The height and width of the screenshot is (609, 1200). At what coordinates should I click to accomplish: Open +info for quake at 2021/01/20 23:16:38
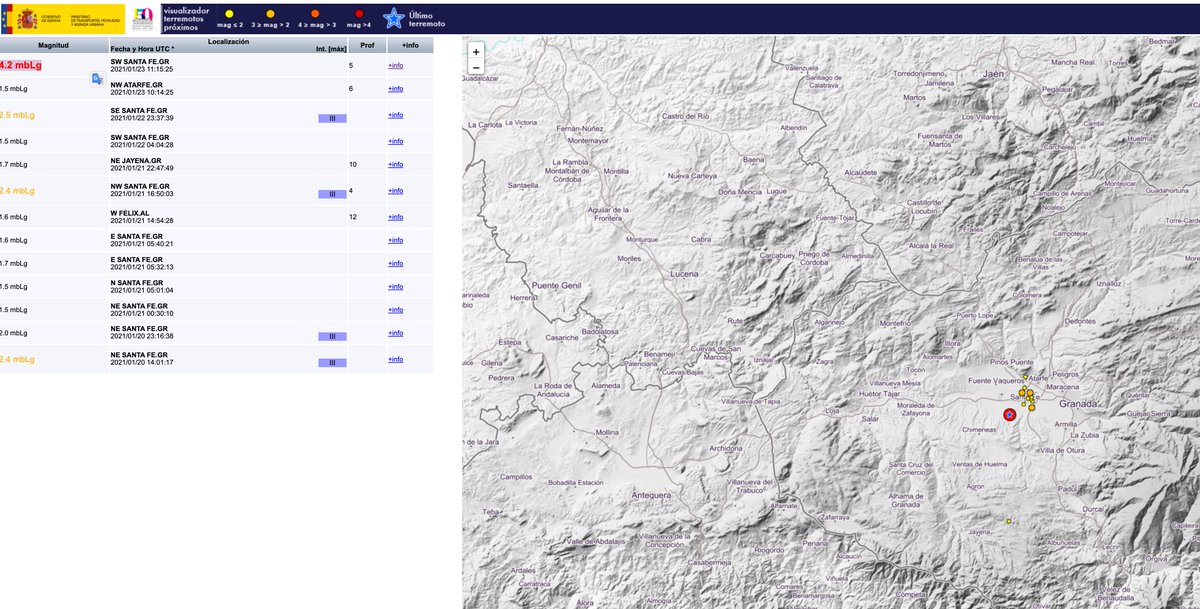point(396,333)
